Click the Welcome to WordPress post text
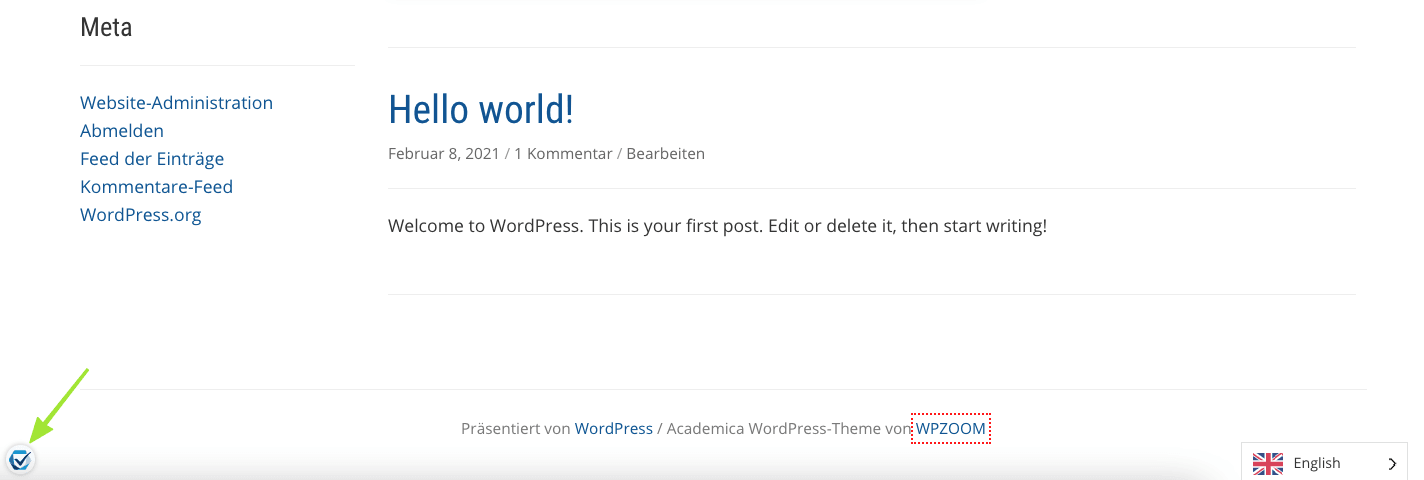 [x=717, y=226]
